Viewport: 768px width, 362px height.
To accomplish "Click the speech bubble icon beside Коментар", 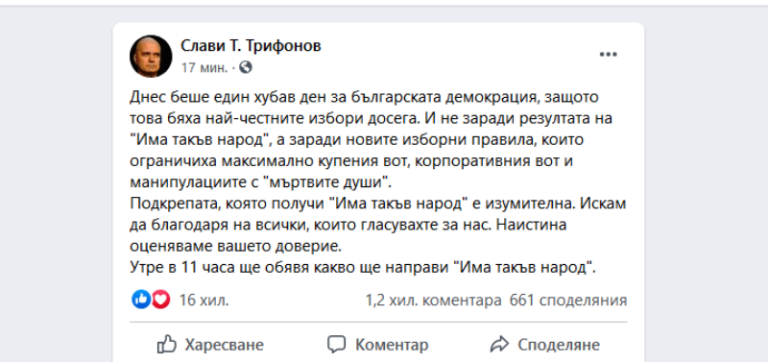I will tap(337, 344).
